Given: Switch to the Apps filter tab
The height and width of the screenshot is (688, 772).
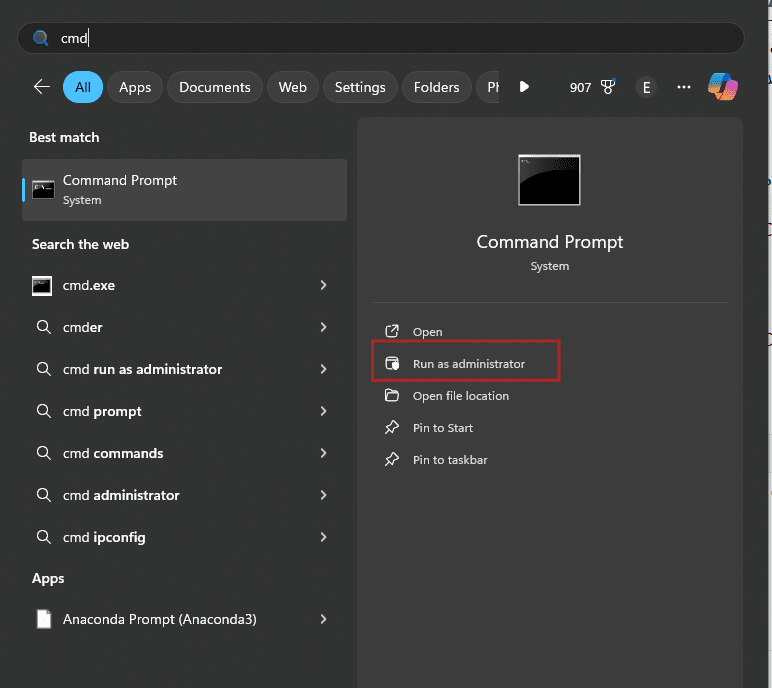Looking at the screenshot, I should (x=135, y=87).
